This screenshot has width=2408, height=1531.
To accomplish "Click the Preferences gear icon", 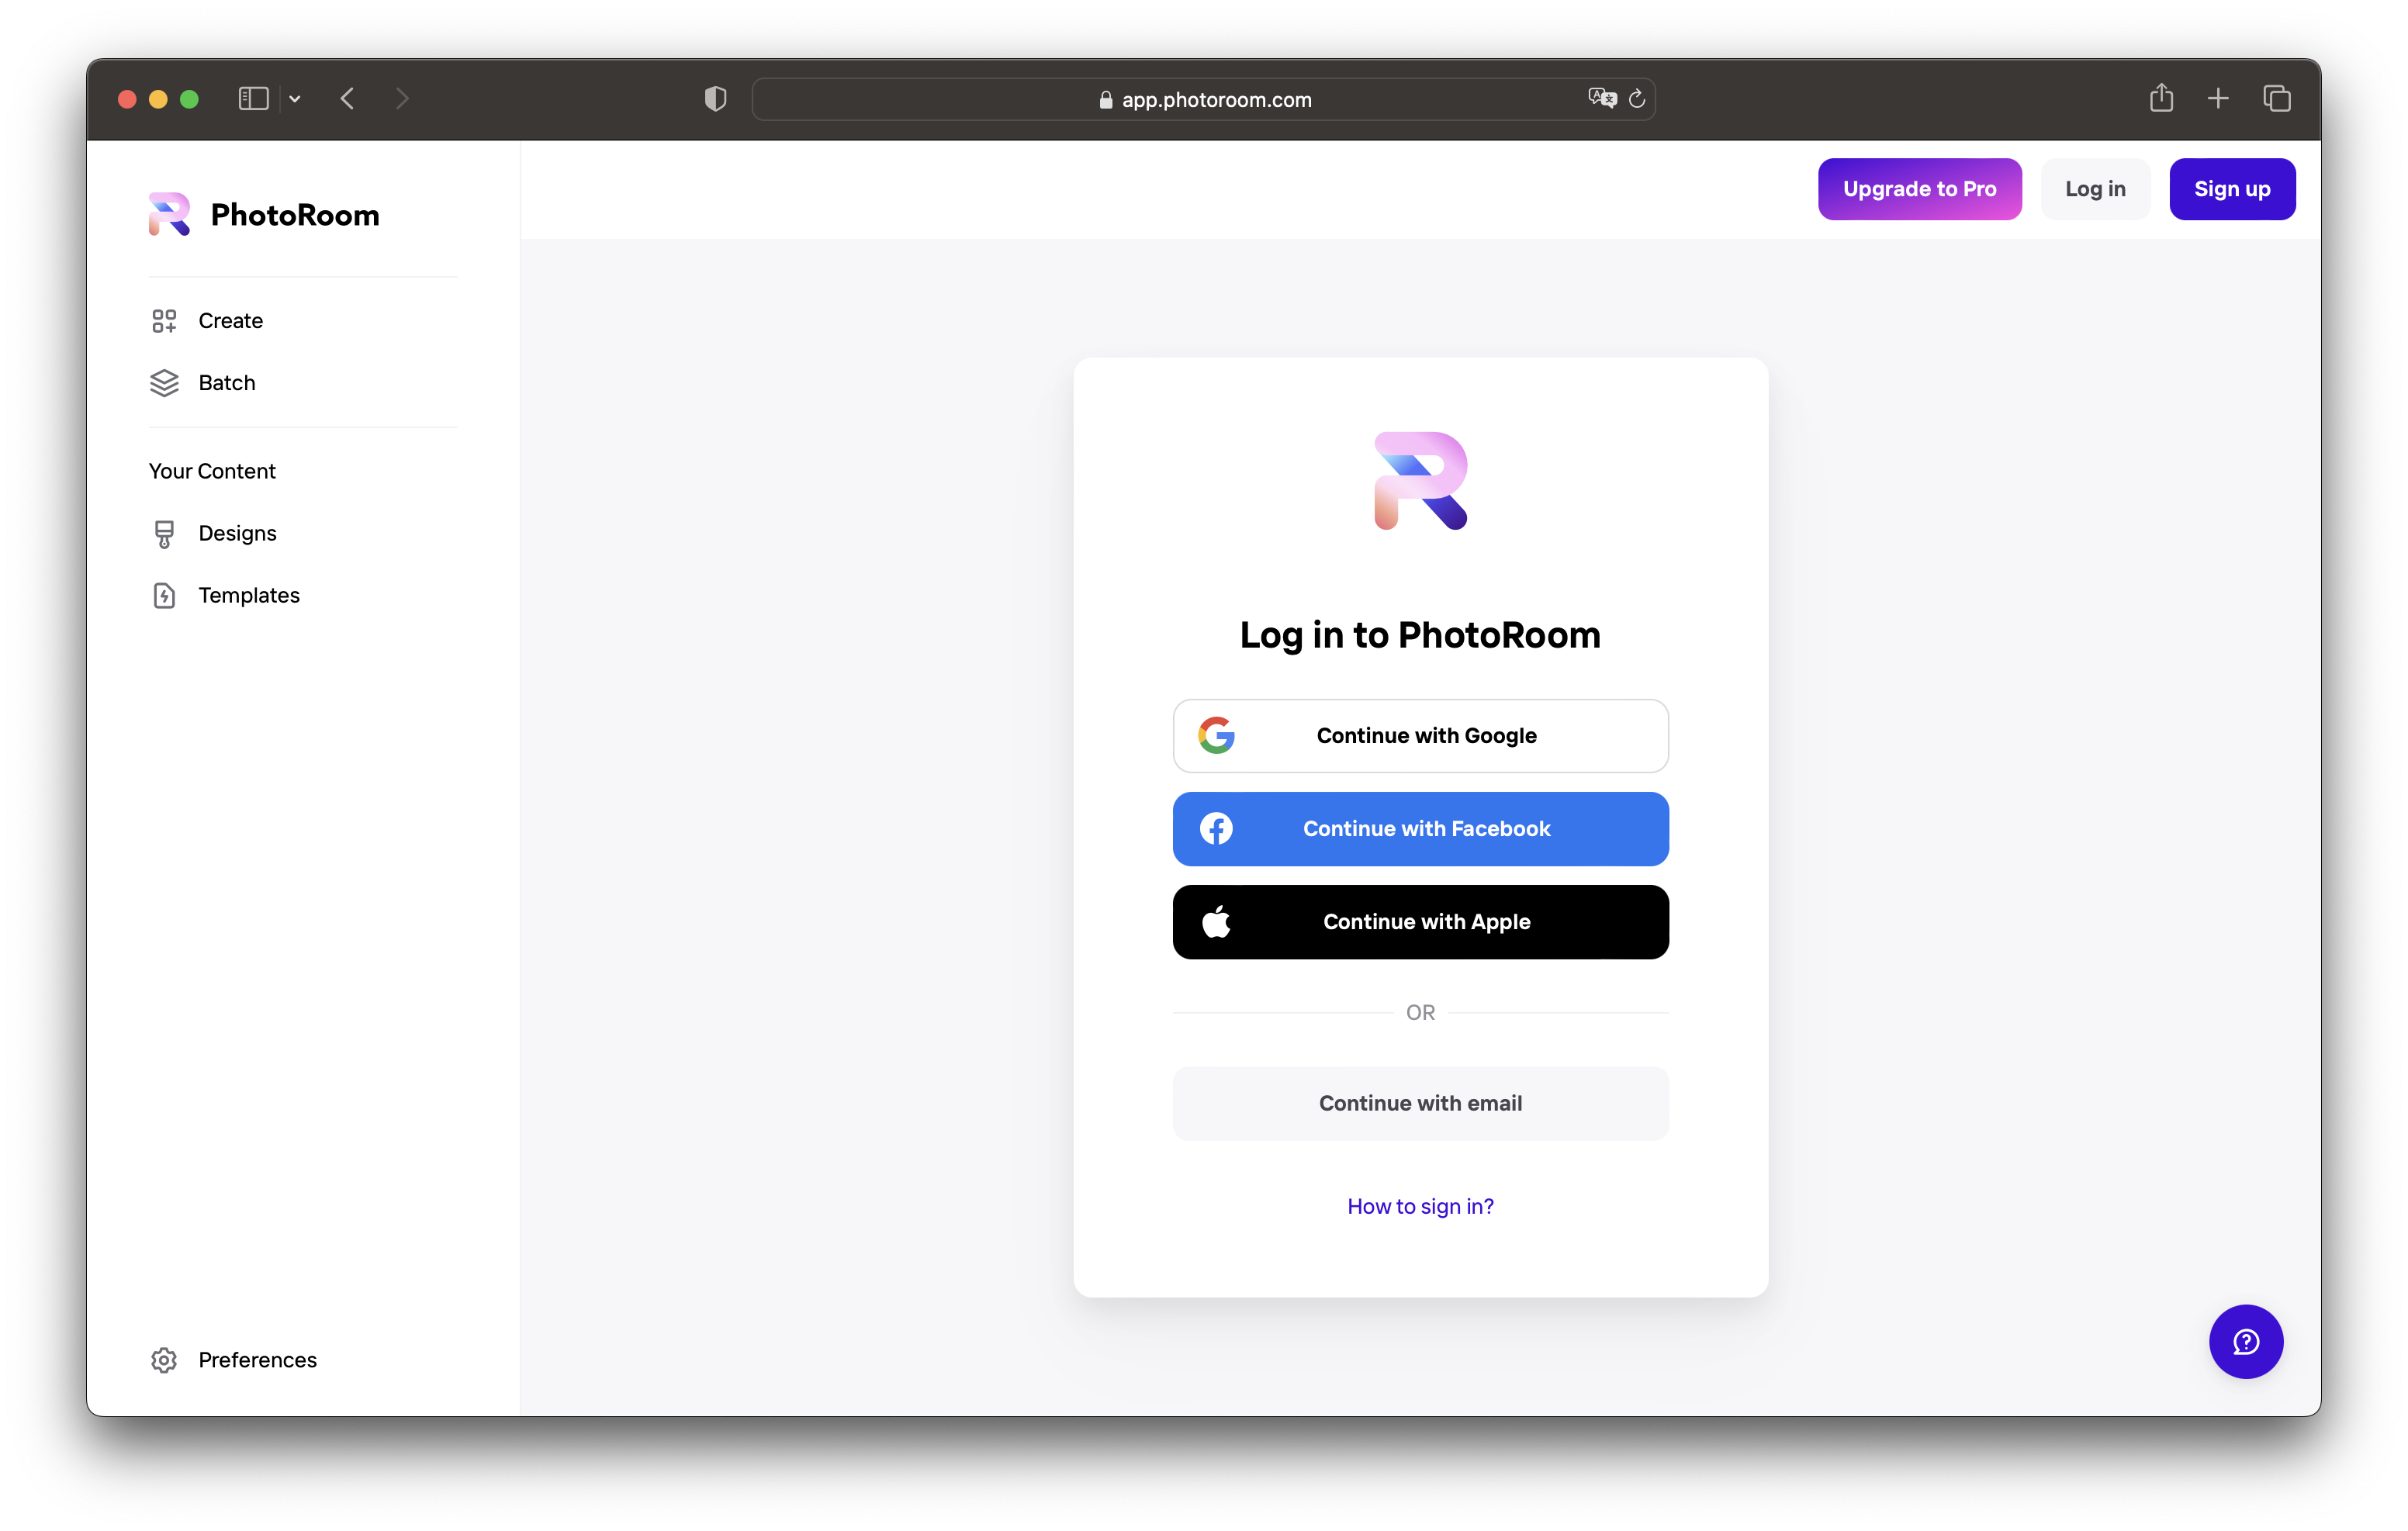I will (161, 1359).
